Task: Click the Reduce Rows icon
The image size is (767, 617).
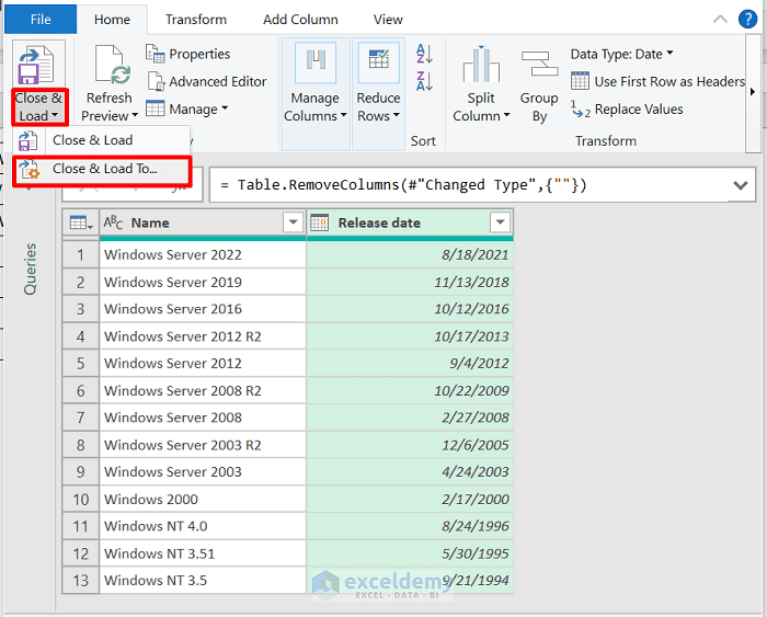Action: click(x=379, y=63)
